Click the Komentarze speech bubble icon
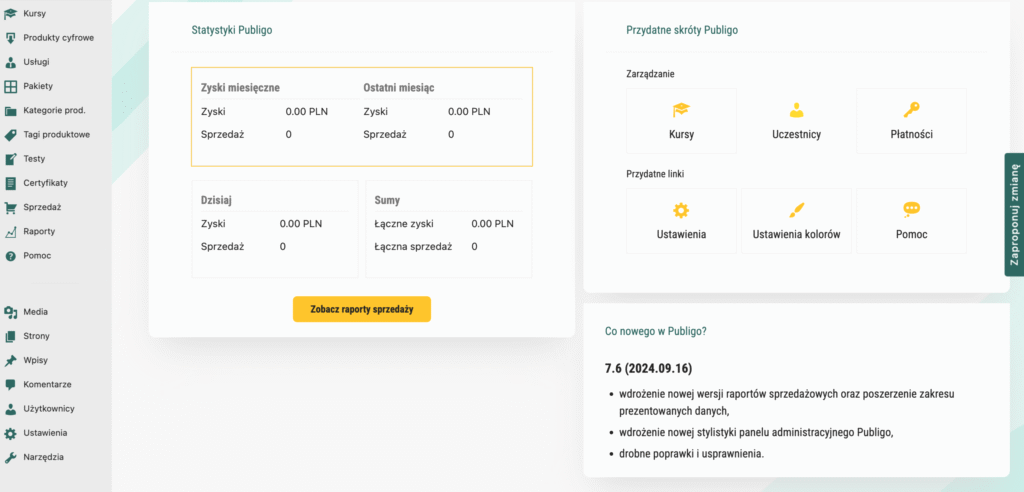Viewport: 1024px width, 492px height. (x=10, y=385)
